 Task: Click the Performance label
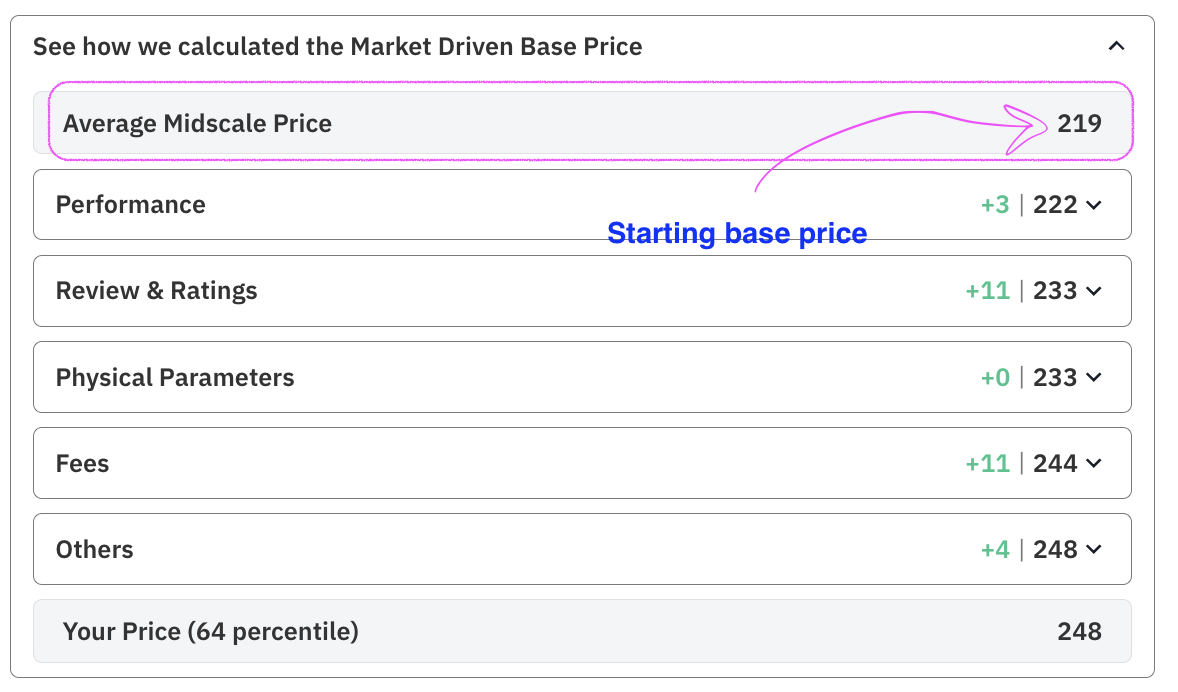tap(130, 205)
